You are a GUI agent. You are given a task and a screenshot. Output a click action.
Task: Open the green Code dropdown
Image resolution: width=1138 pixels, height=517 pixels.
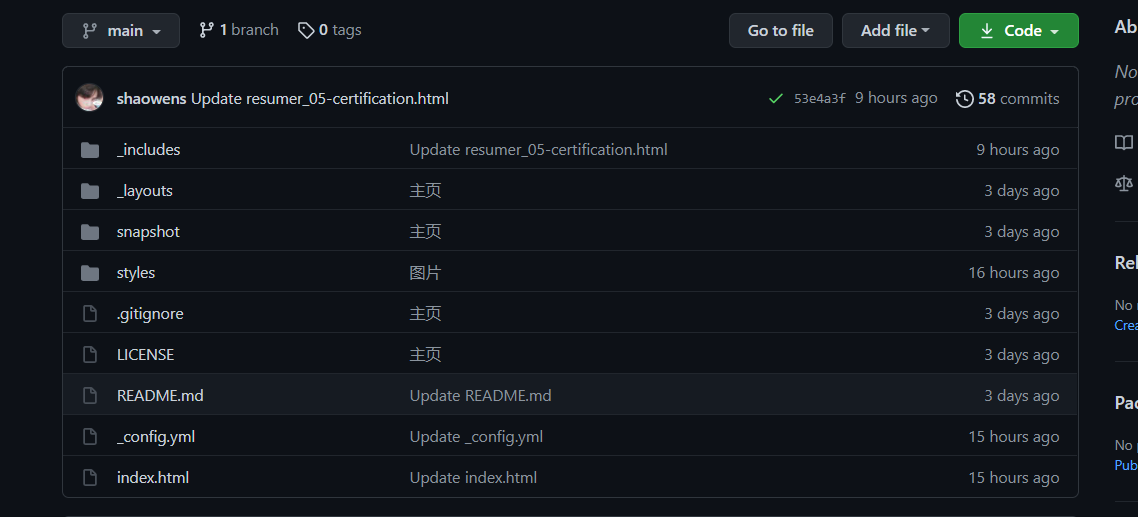click(1018, 30)
